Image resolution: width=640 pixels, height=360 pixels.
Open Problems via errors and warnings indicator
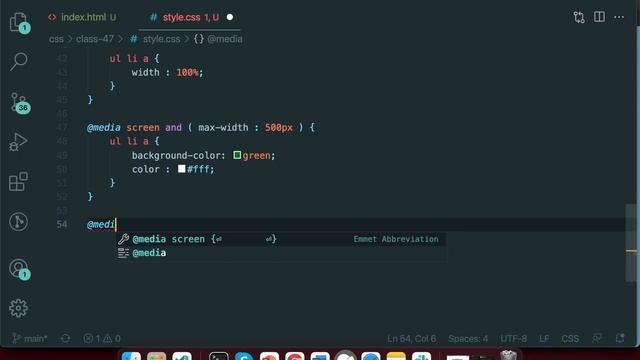(x=102, y=339)
